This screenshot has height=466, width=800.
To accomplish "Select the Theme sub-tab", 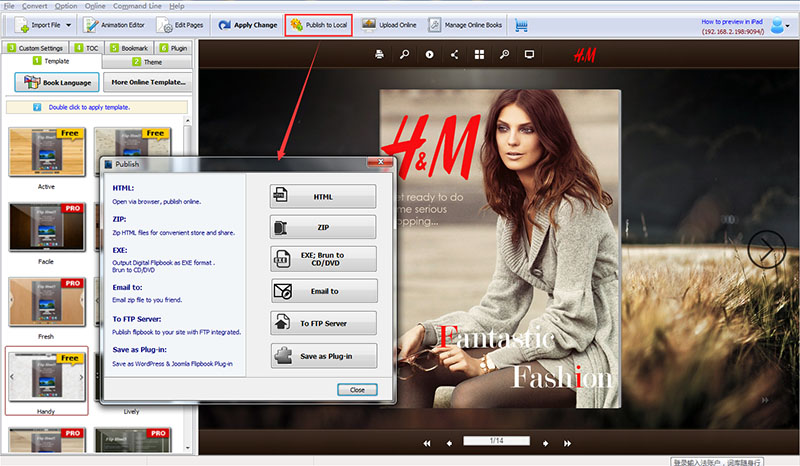I will click(147, 62).
